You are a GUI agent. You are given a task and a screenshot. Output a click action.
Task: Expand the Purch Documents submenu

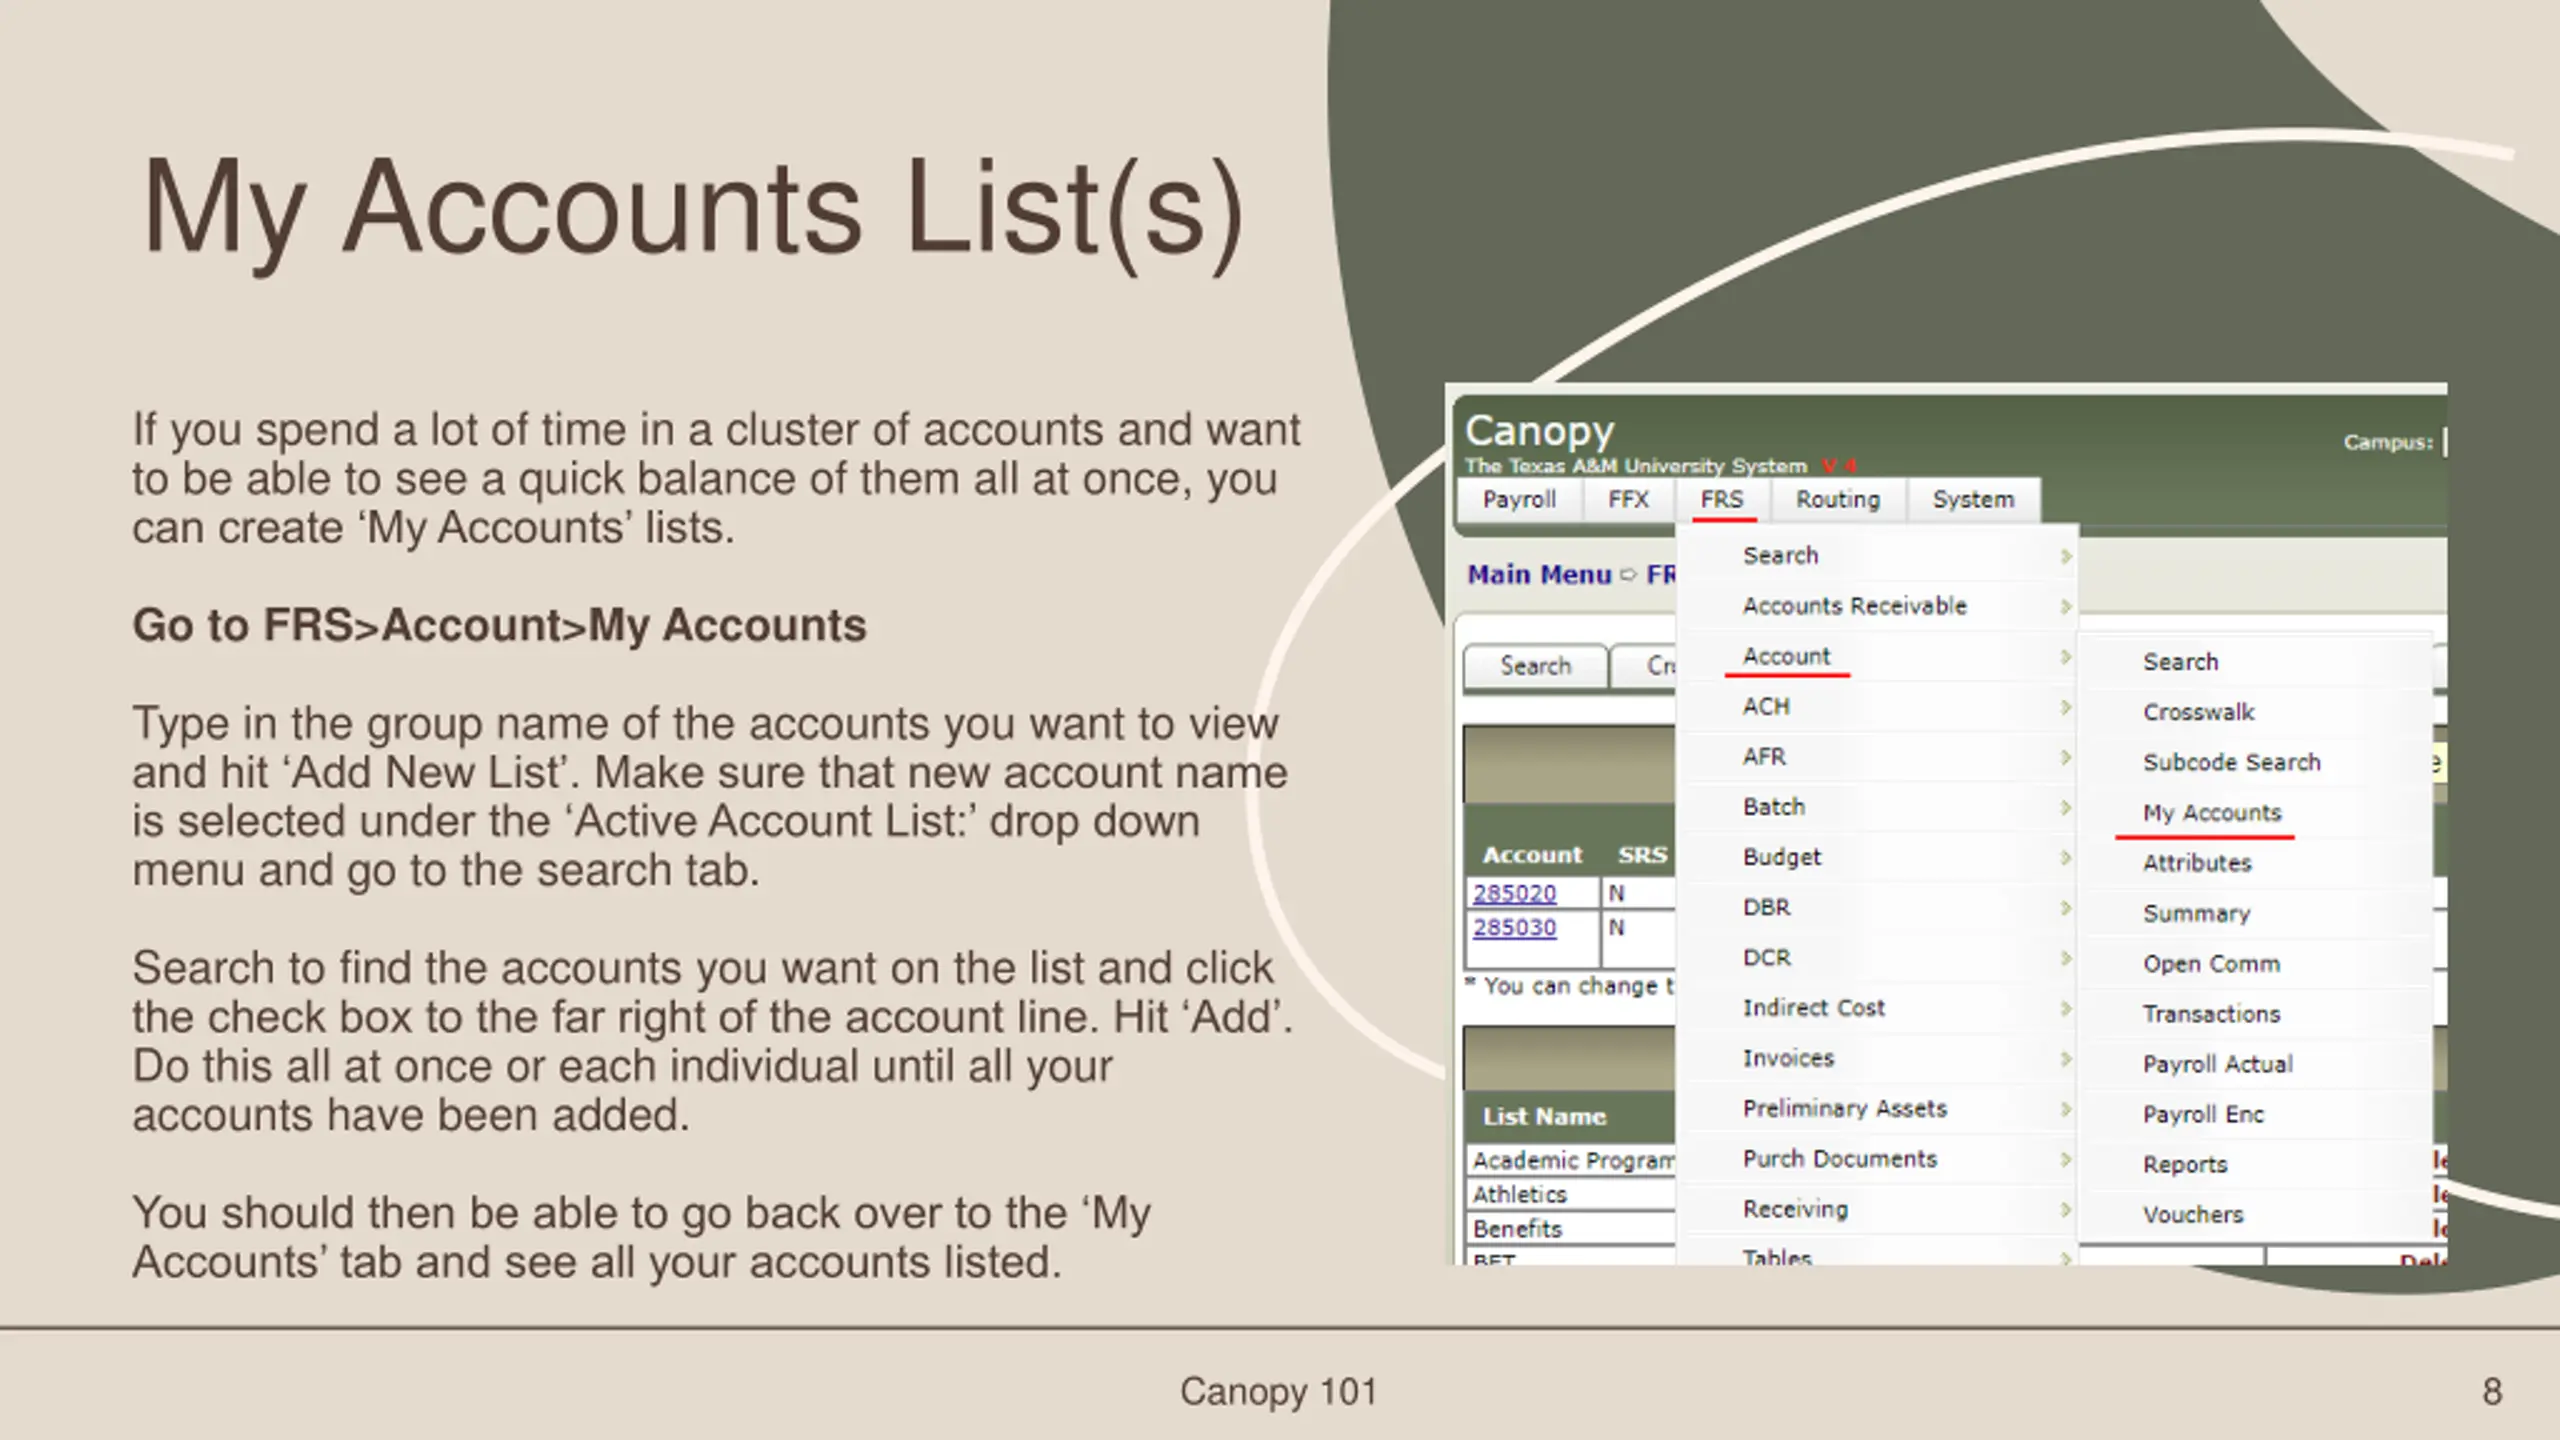[1878, 1159]
